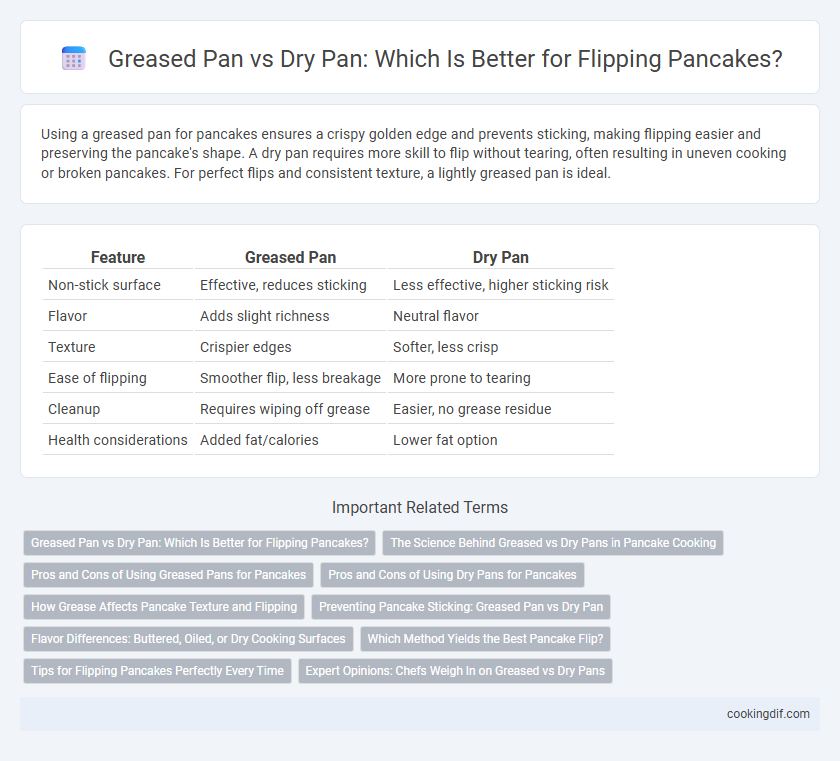Click the 'Greased Pan' column header

[x=290, y=258]
